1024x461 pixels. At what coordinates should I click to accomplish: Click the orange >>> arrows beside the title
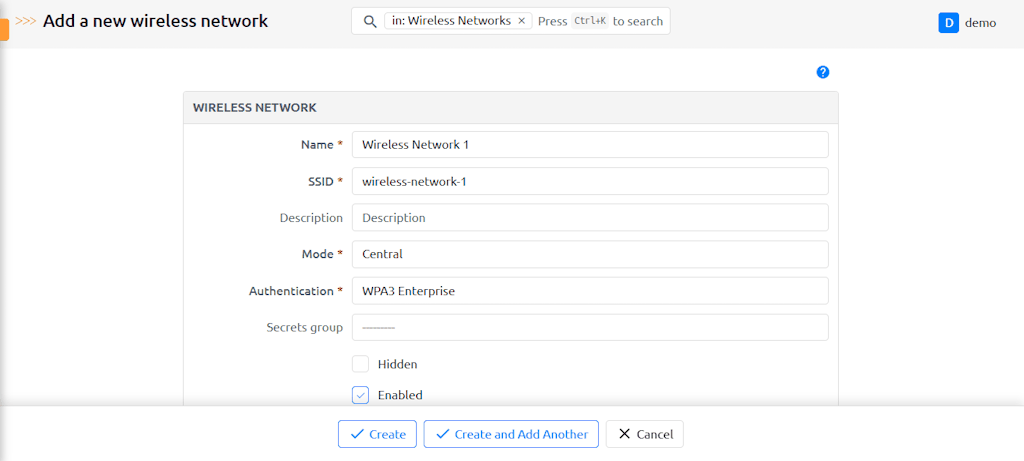coord(26,21)
